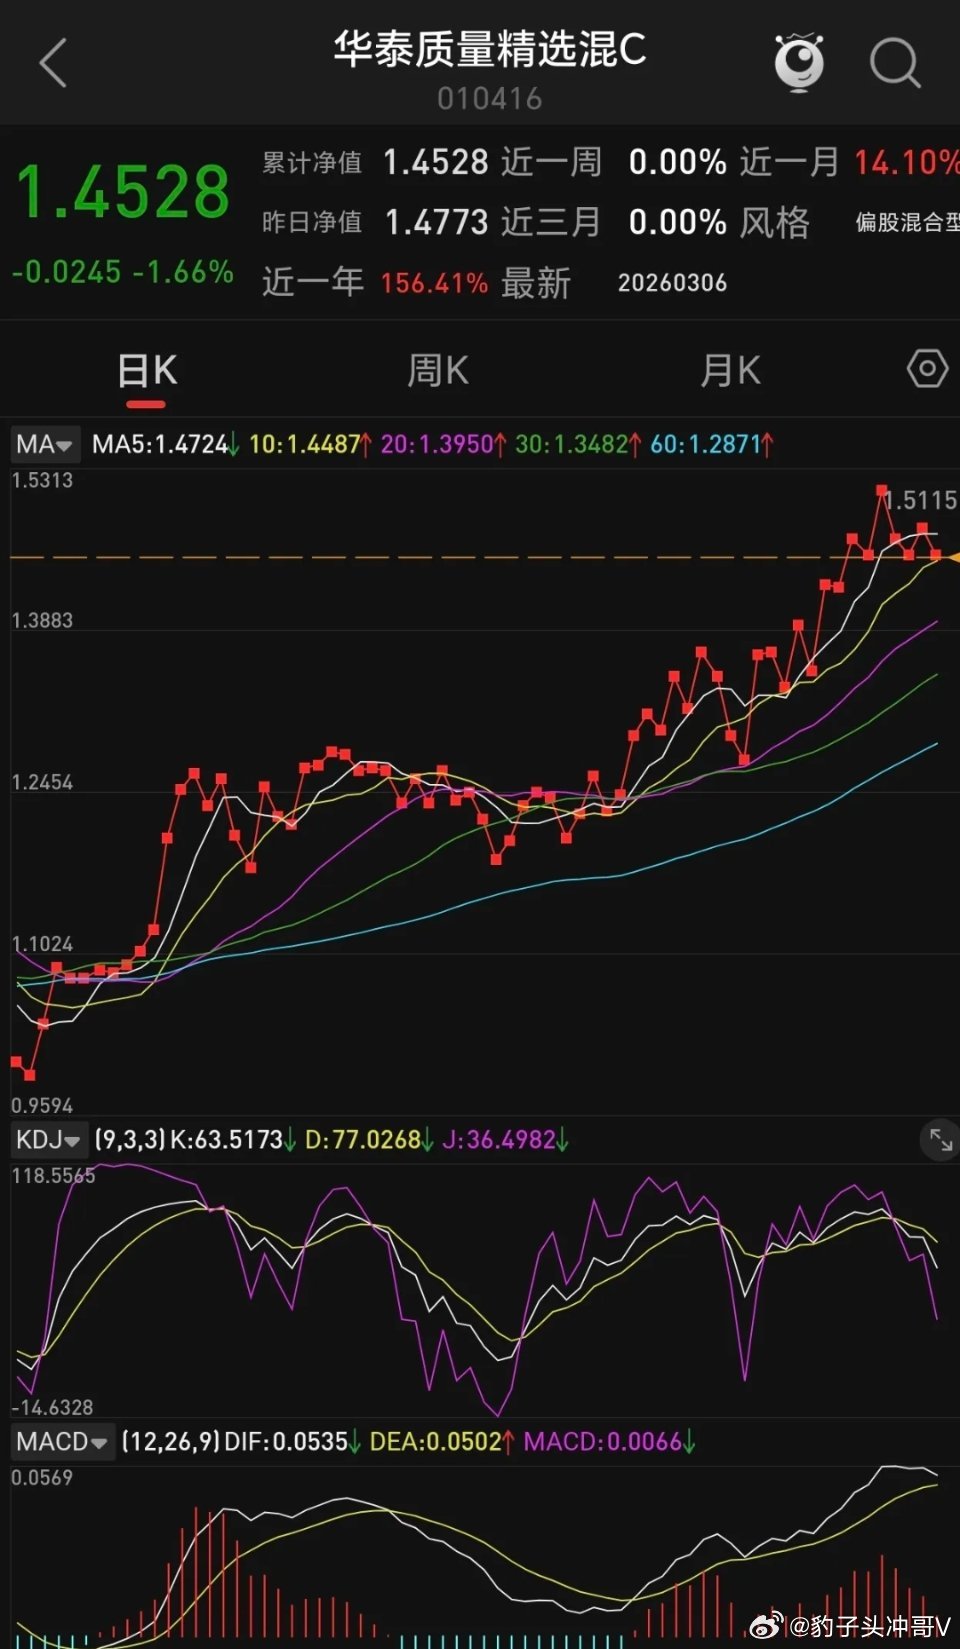Tap the y-axis label 0.9594

click(x=42, y=1105)
